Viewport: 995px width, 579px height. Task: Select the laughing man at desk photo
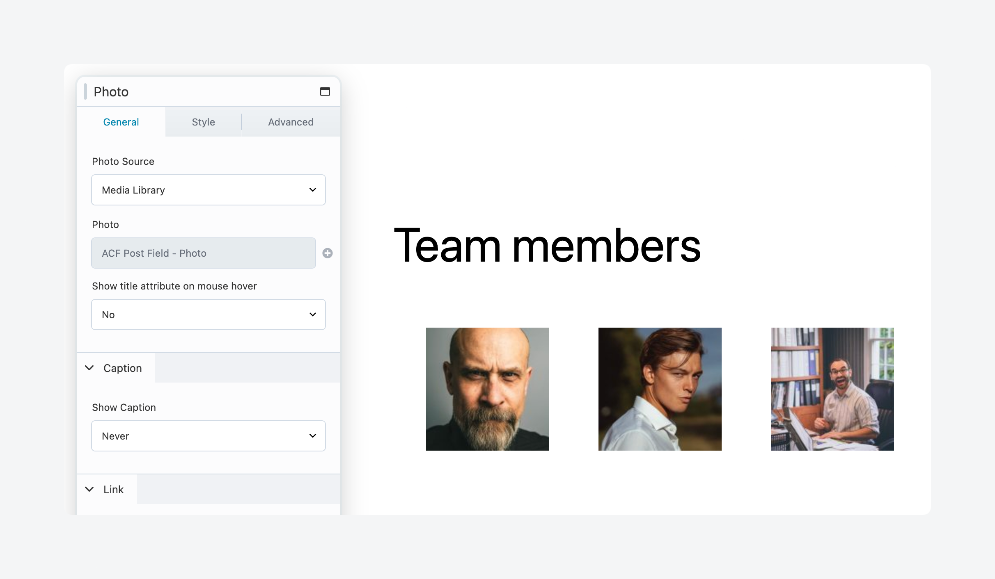pos(833,389)
